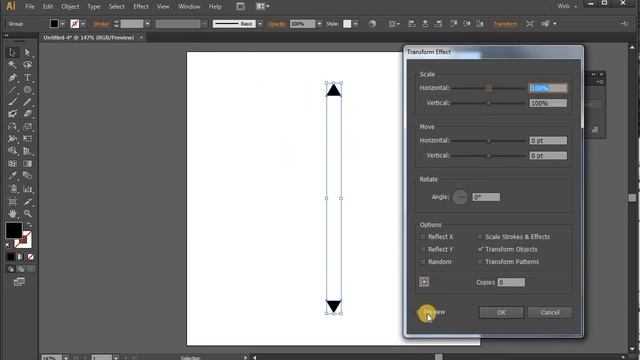Select the Direct Selection tool
The image size is (640, 360).
point(27,52)
